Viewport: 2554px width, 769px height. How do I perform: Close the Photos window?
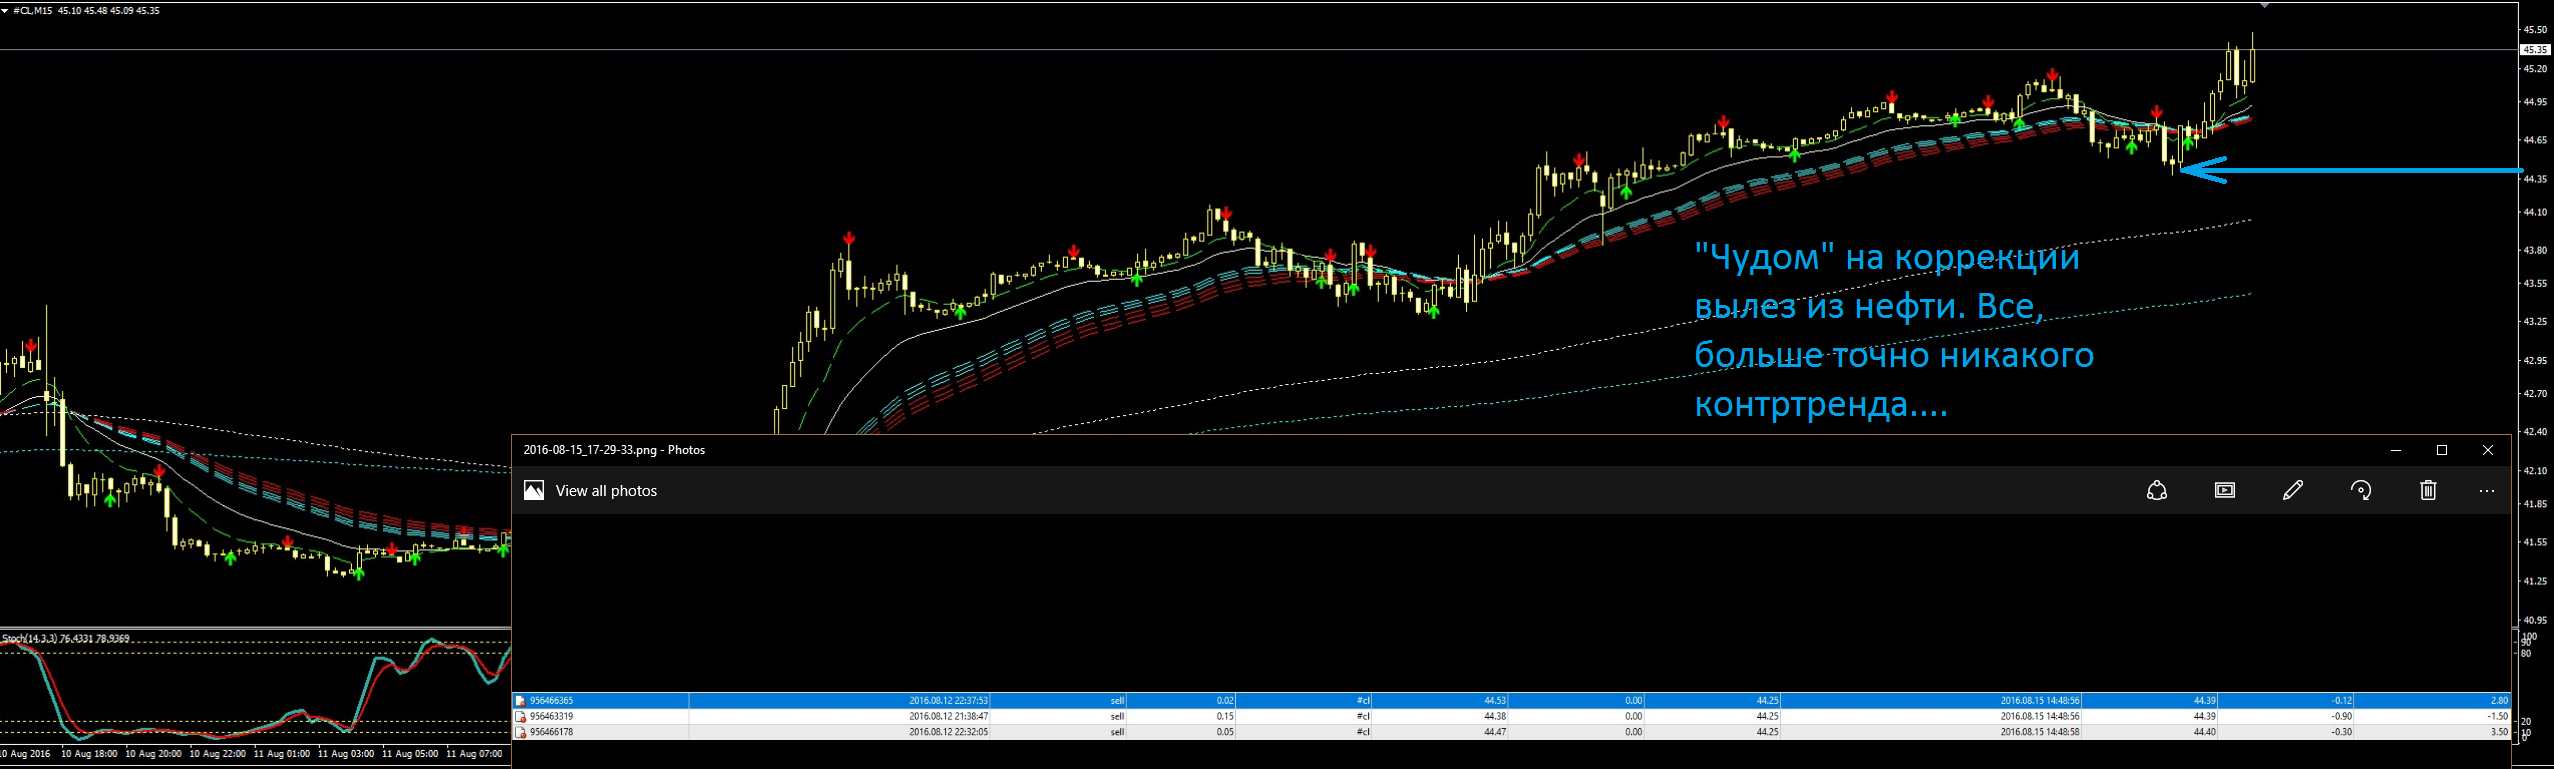[2488, 450]
